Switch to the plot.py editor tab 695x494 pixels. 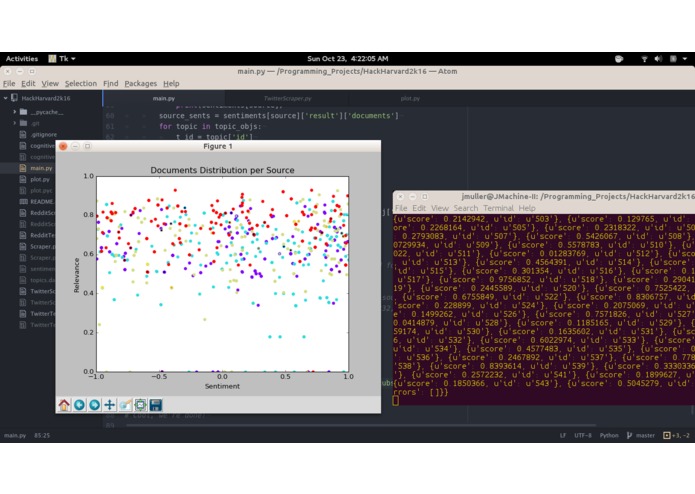point(410,98)
